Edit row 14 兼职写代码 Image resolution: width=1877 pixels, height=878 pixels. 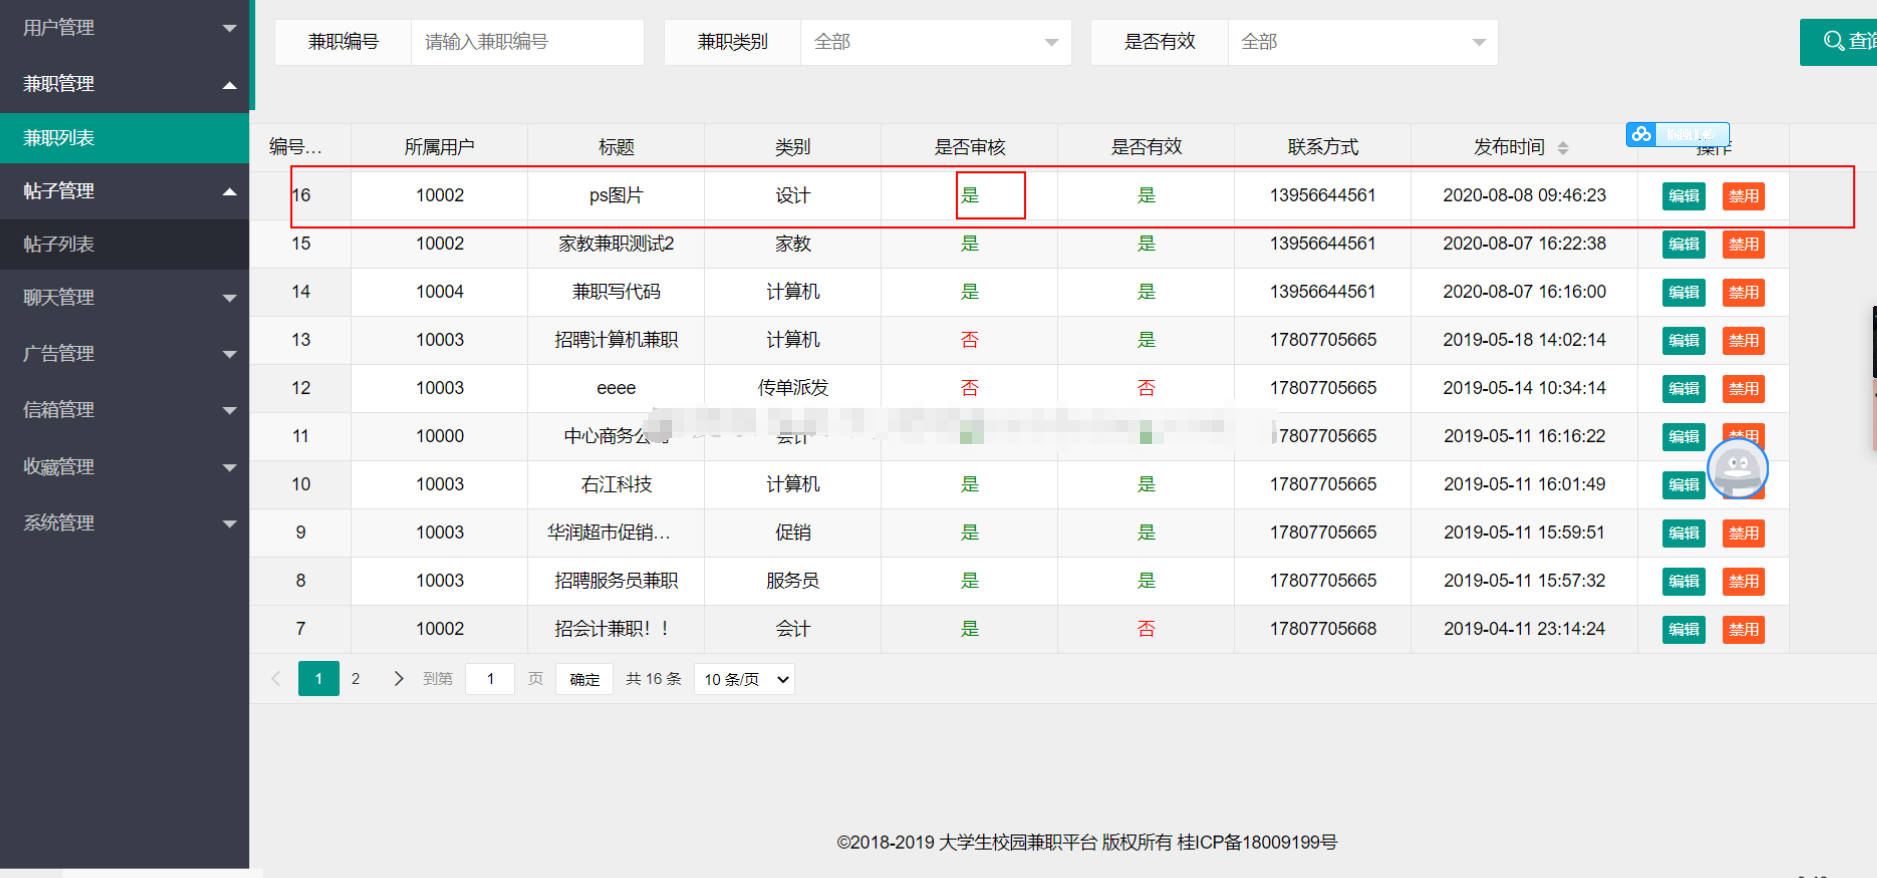[1684, 292]
